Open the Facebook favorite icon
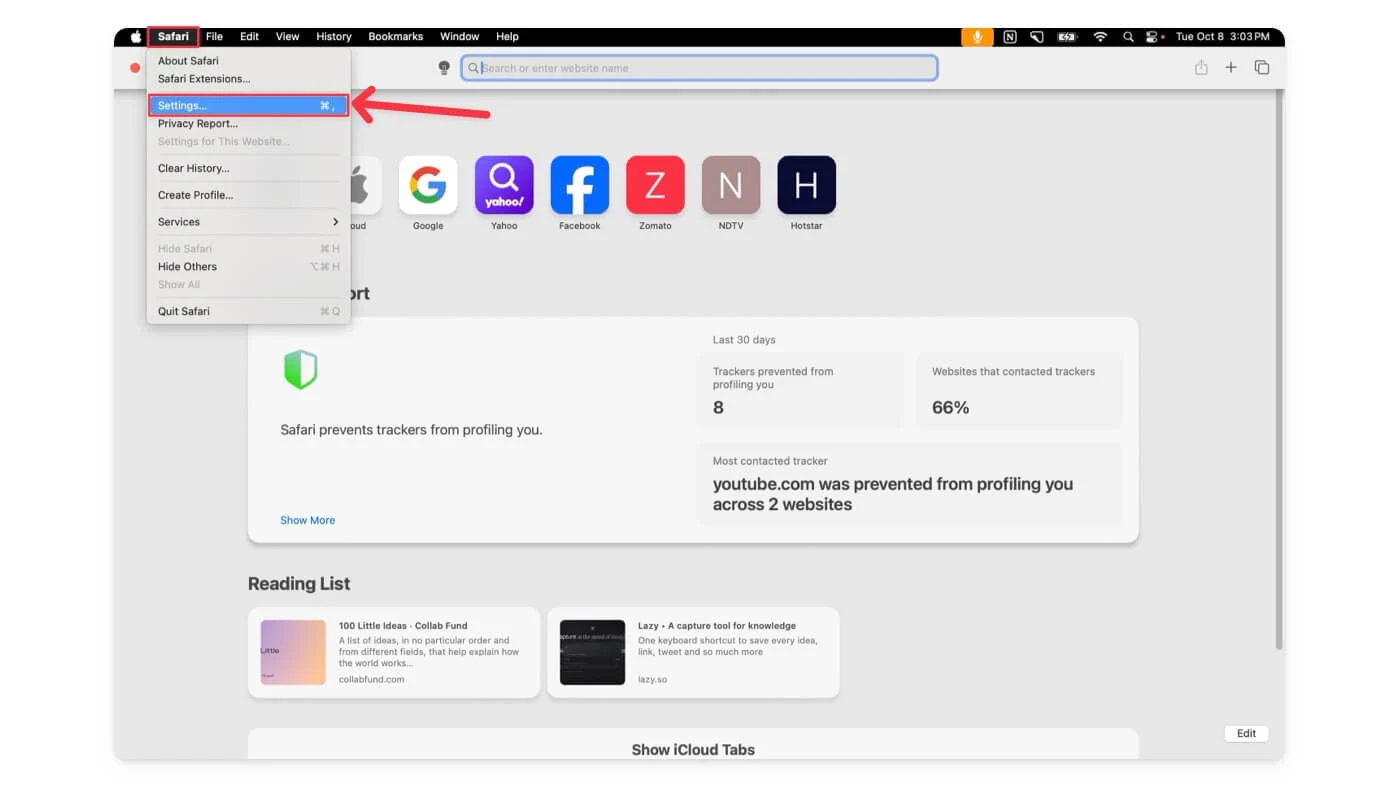Screen dimensions: 1399x787 (580, 186)
